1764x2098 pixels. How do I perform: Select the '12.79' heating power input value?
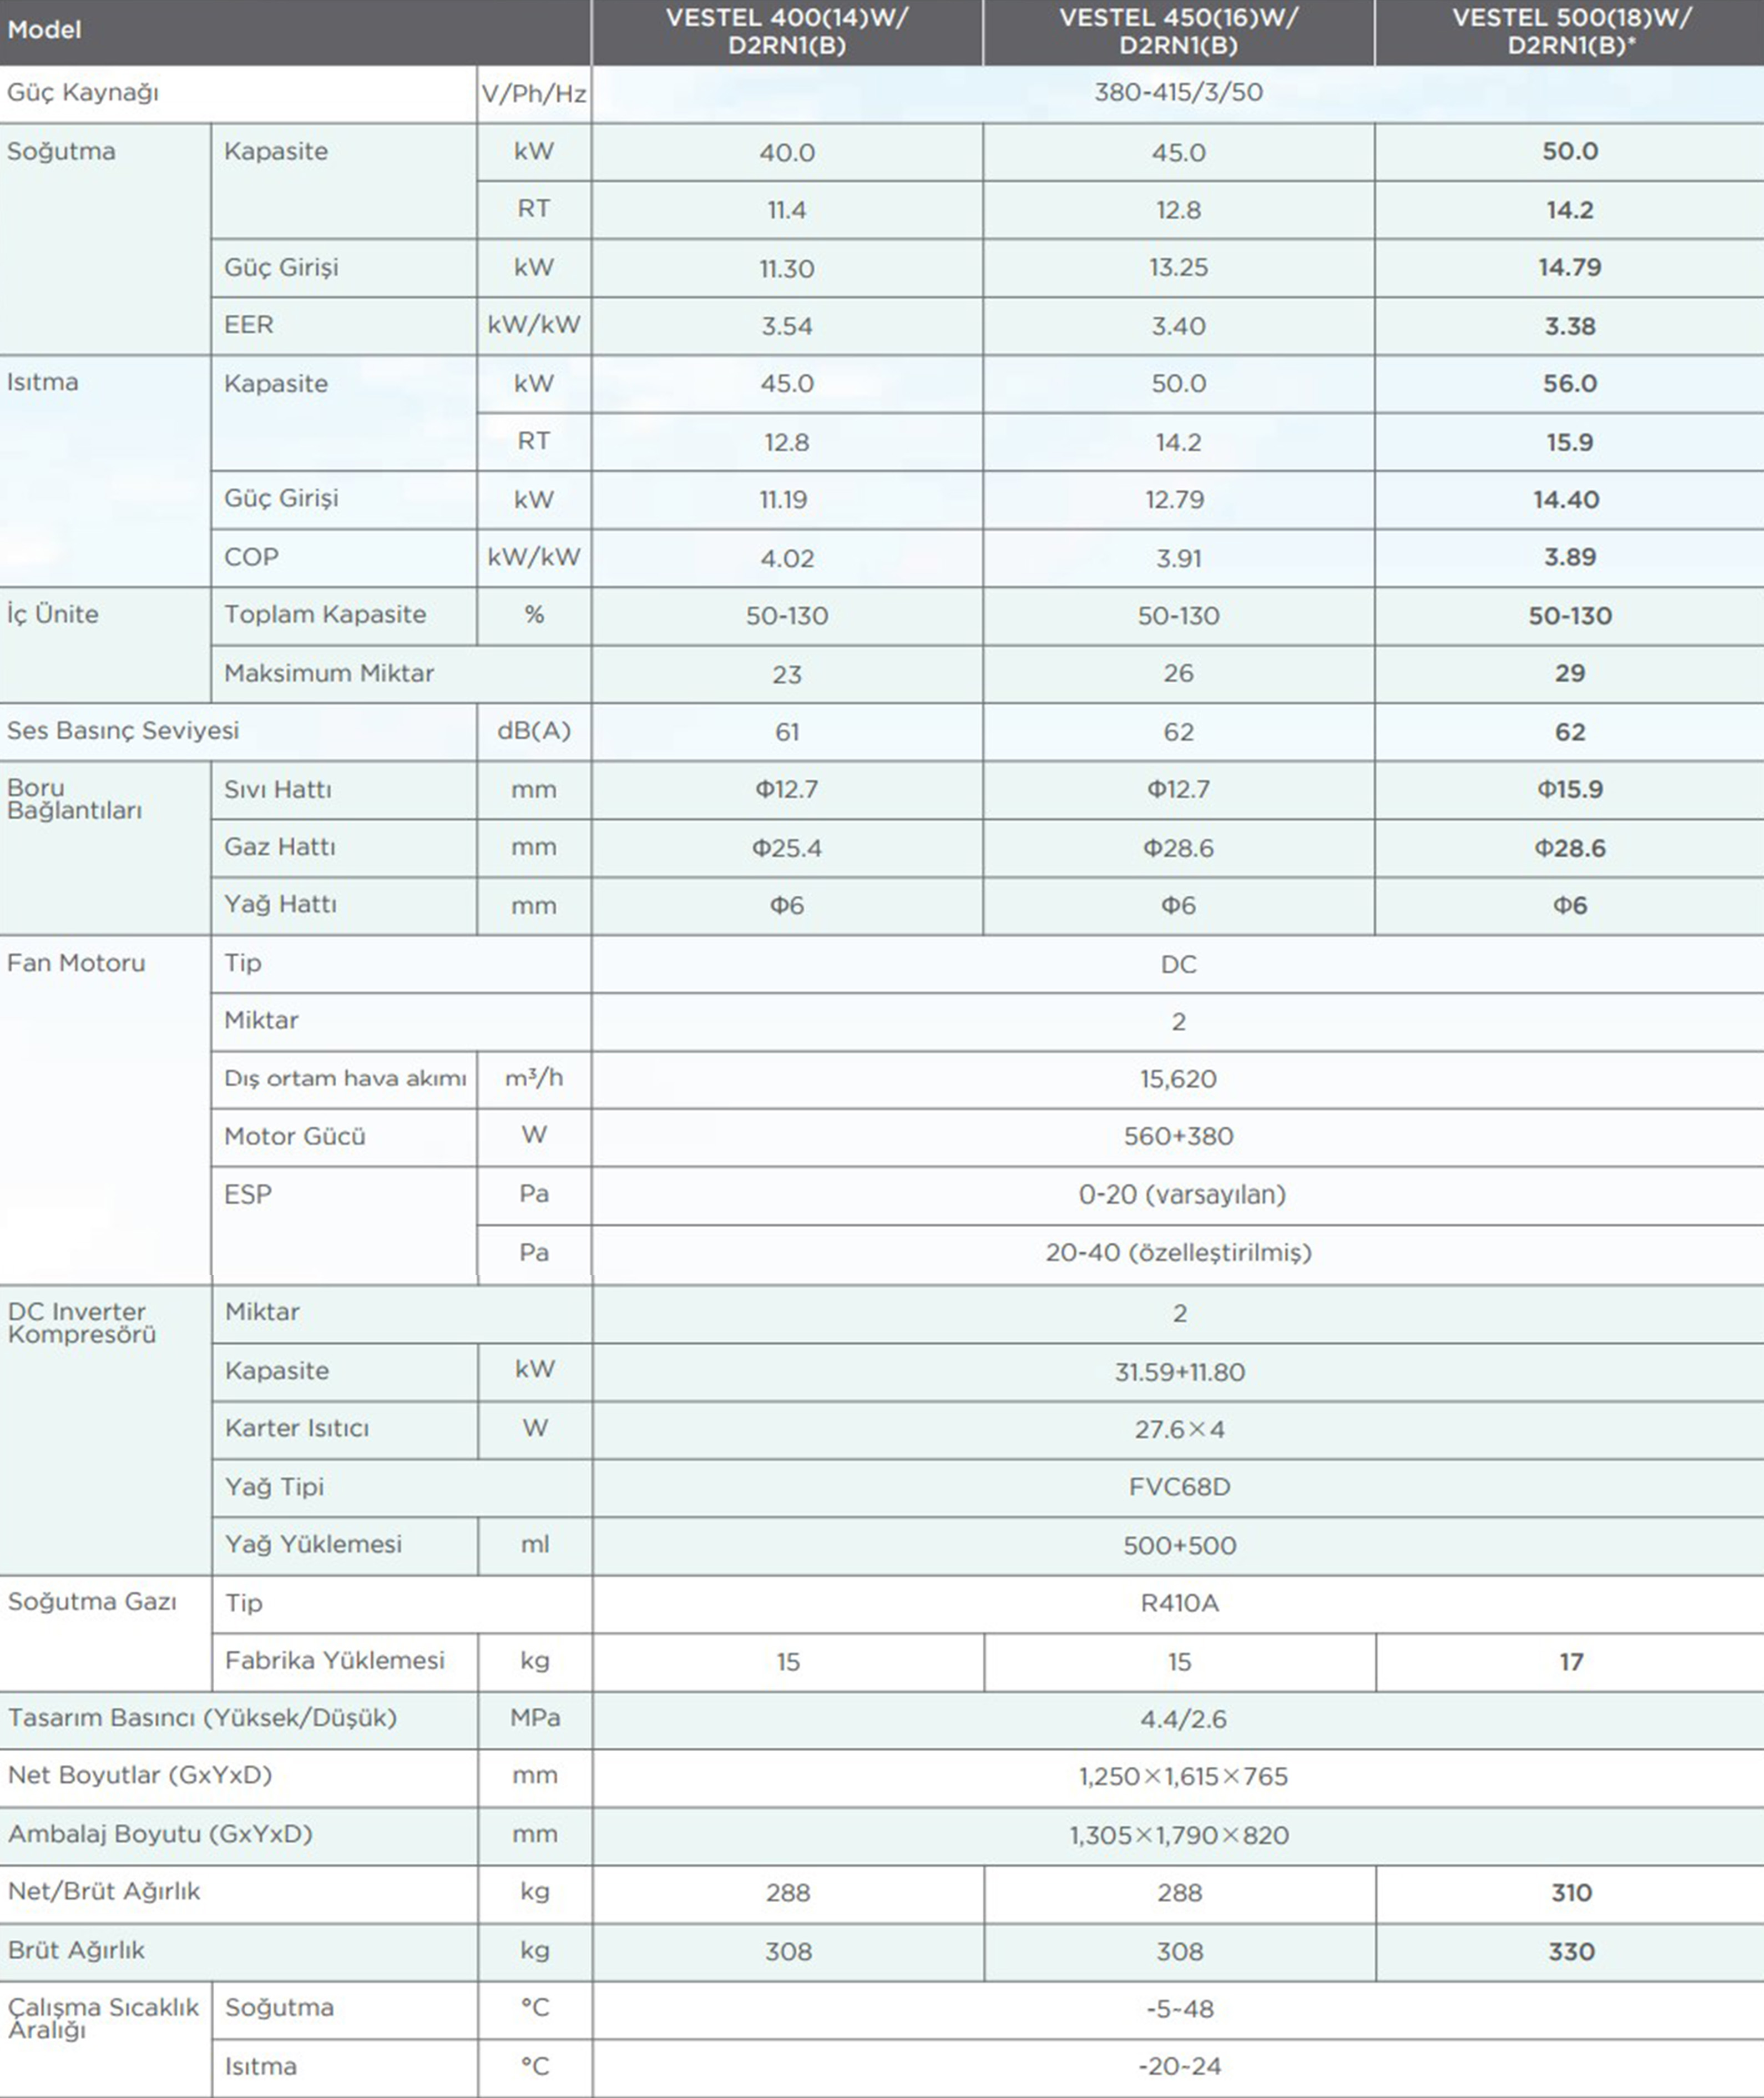[x=1175, y=500]
